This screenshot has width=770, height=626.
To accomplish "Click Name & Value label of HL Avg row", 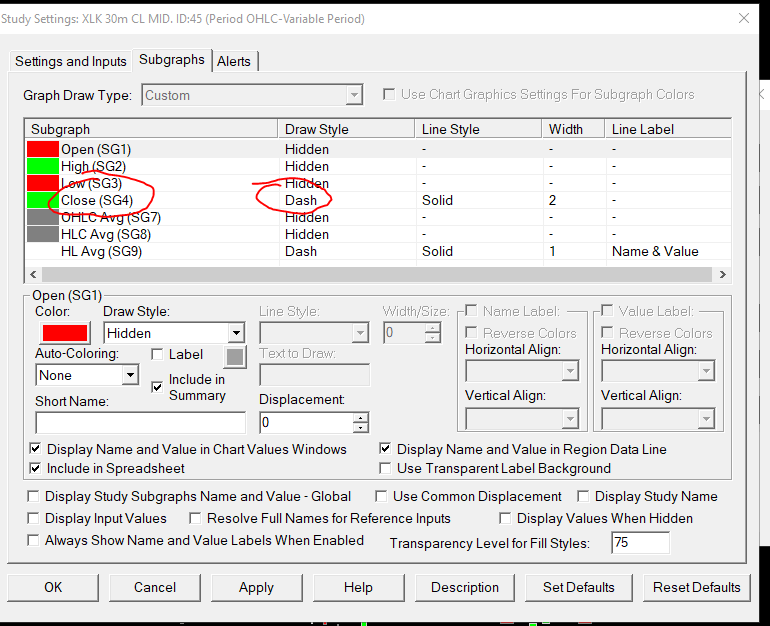I will tap(655, 251).
